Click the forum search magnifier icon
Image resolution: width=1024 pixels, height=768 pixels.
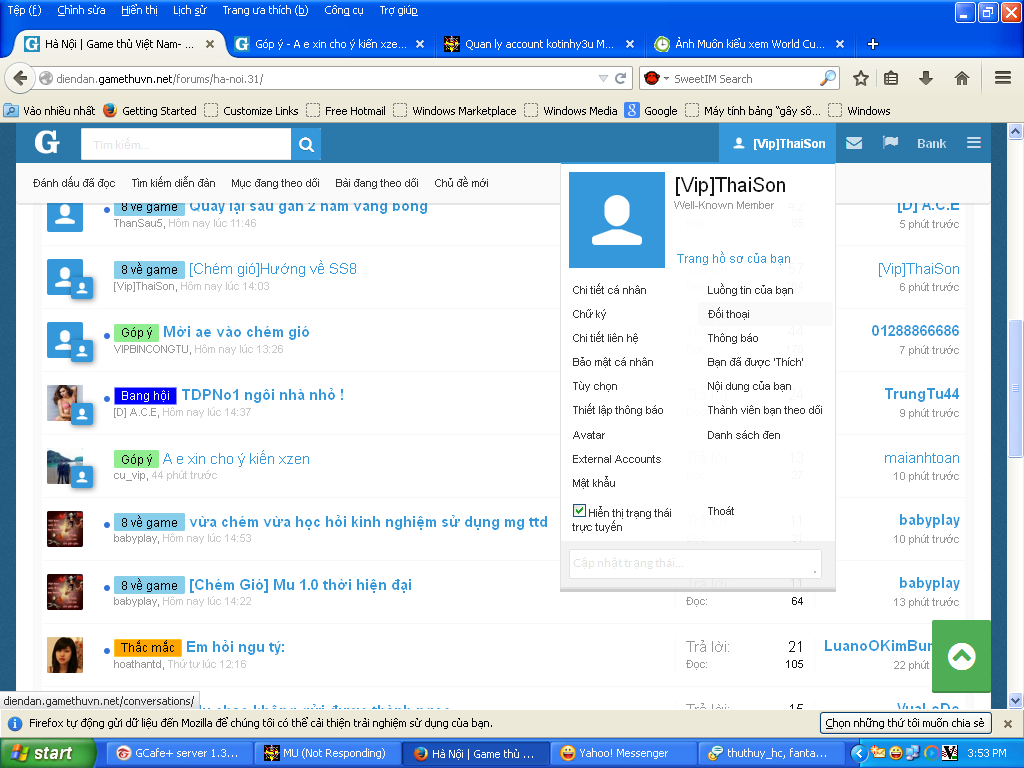[306, 145]
